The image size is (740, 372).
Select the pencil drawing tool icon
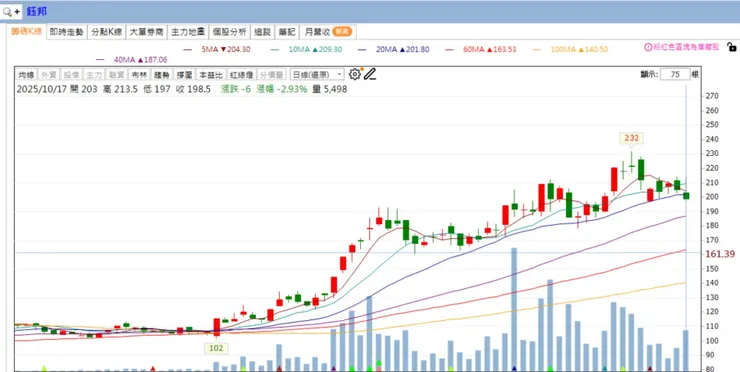[370, 74]
